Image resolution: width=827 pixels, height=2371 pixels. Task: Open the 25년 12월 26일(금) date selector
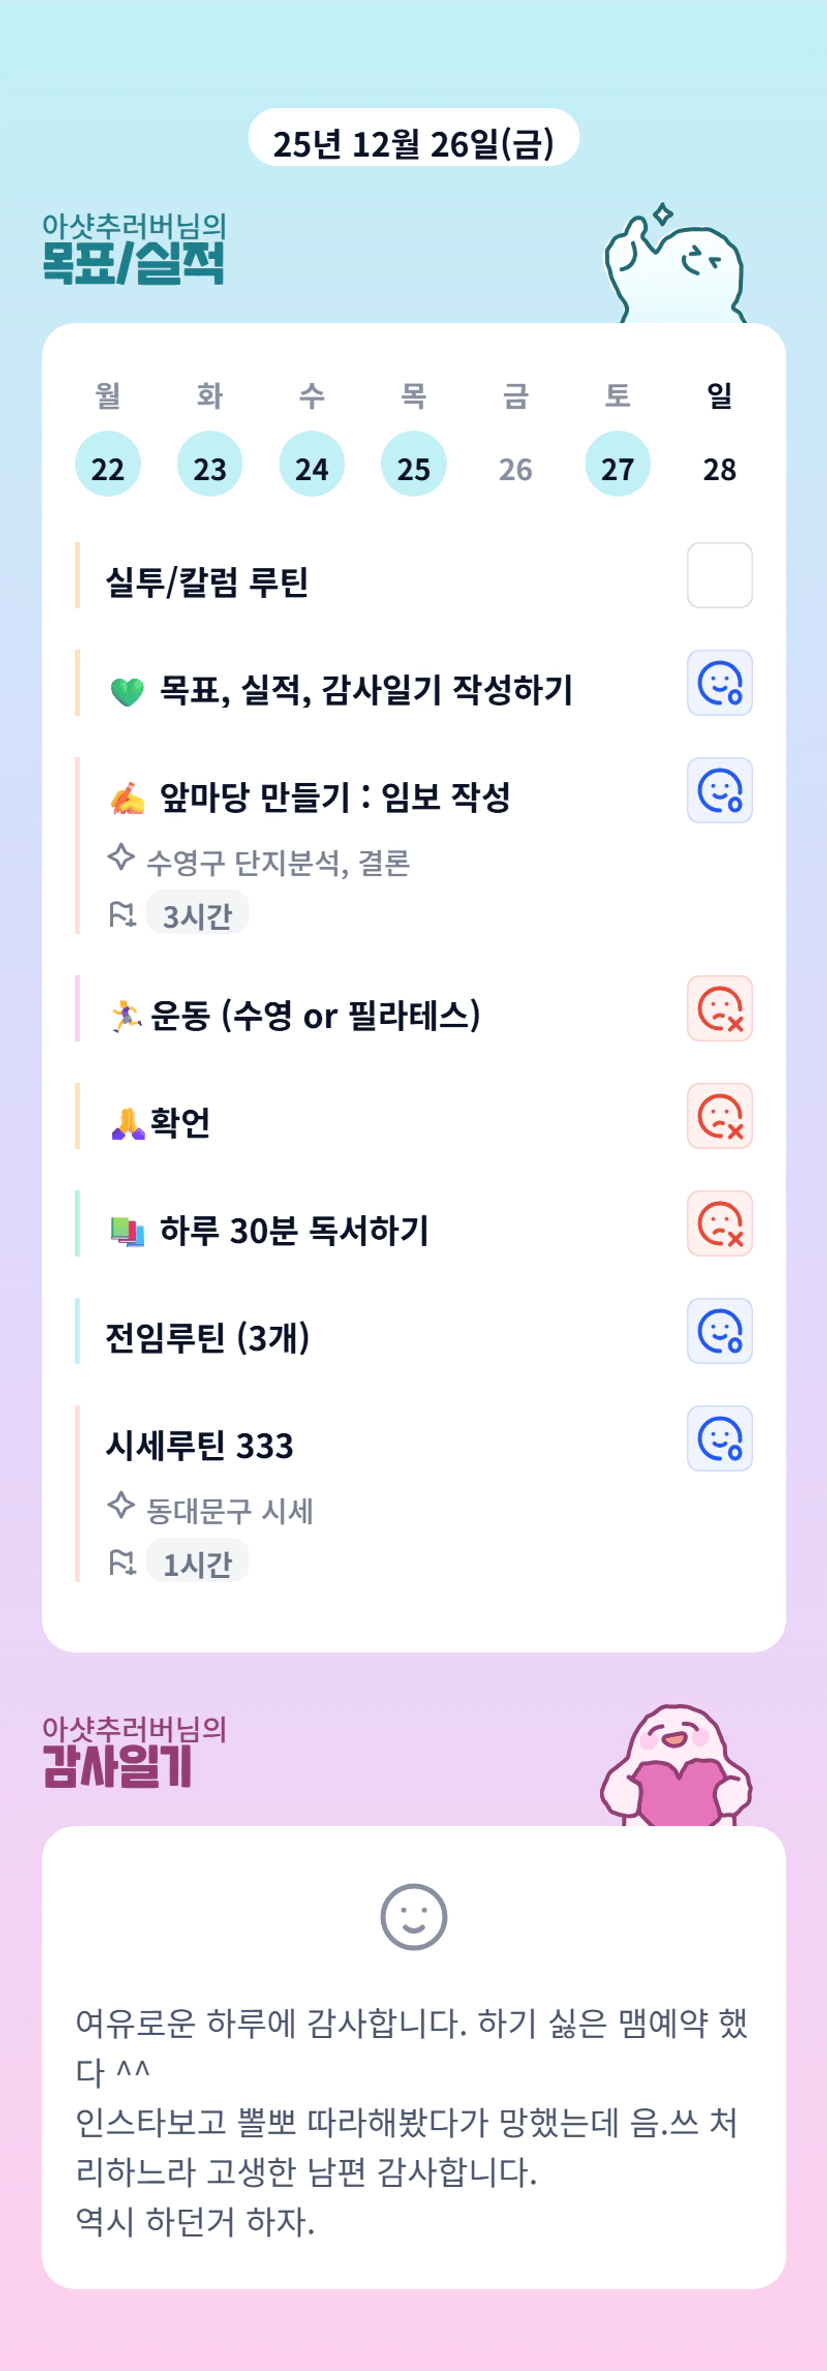tap(413, 140)
